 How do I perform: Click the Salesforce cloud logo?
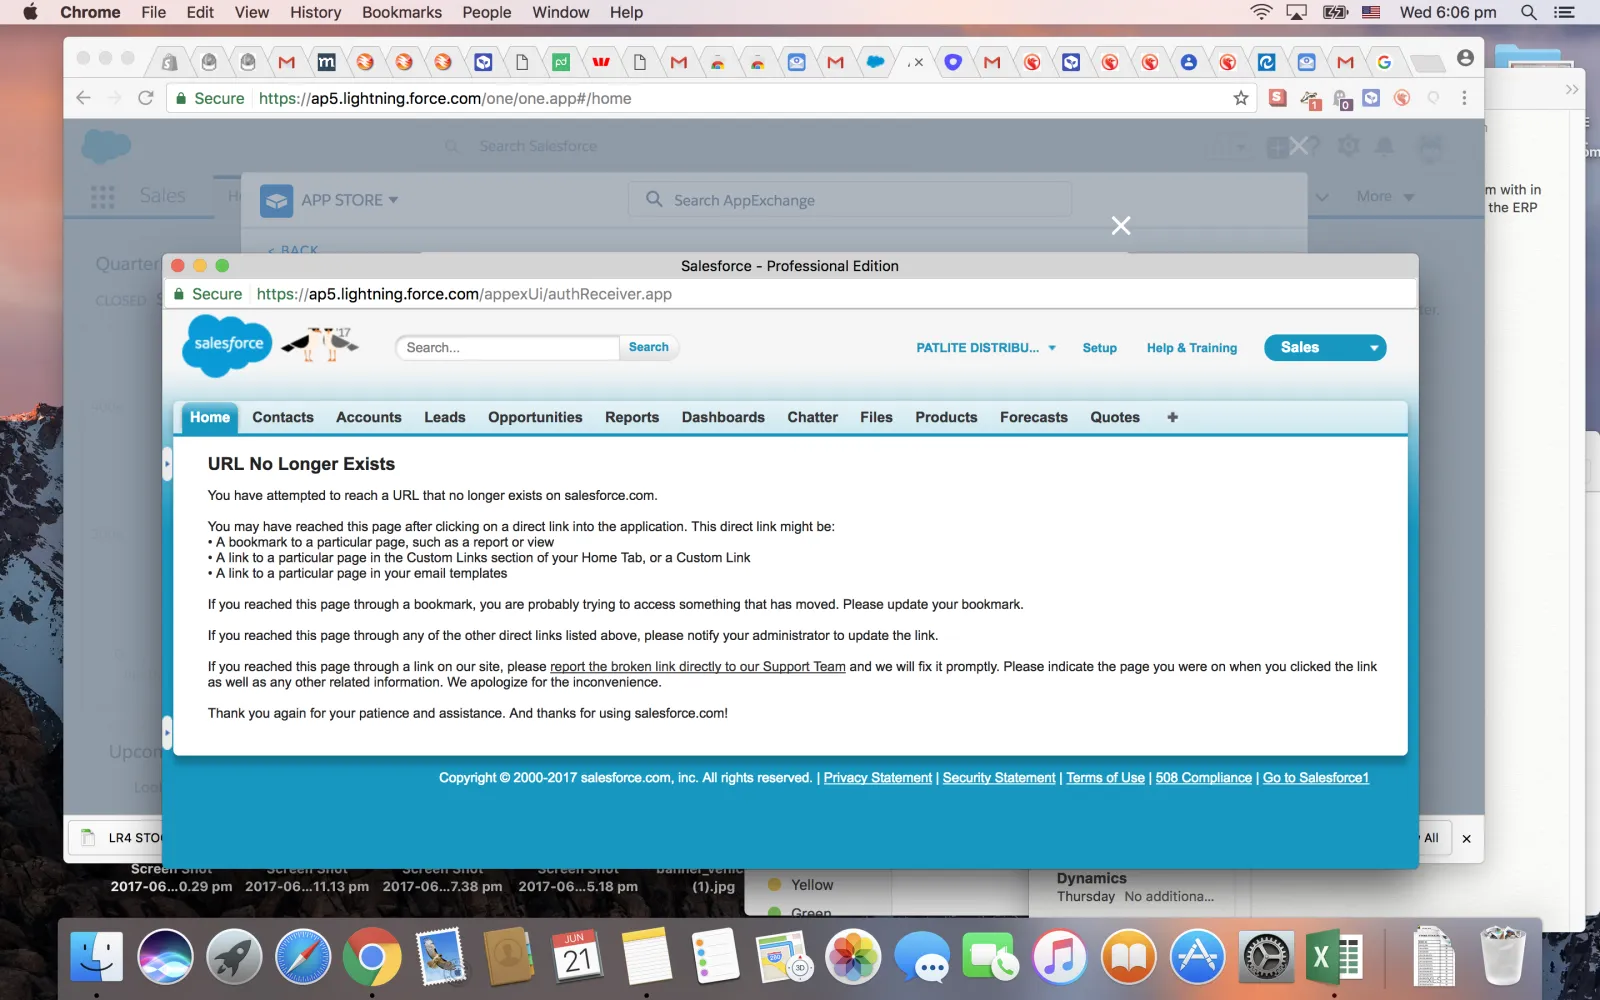pos(227,345)
